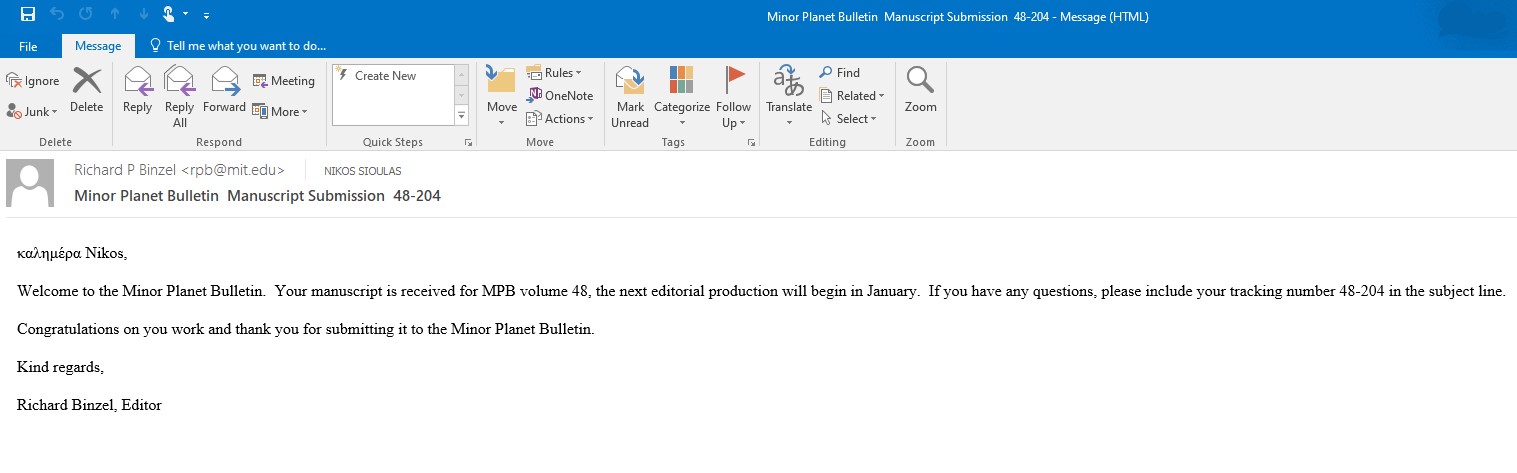Viewport: 1517px width, 473px height.
Task: Open the Junk dropdown
Action: [33, 111]
